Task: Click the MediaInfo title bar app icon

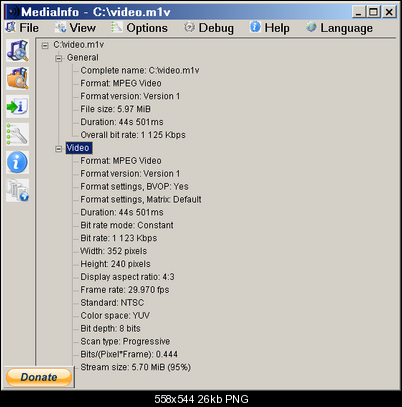Action: (x=12, y=12)
